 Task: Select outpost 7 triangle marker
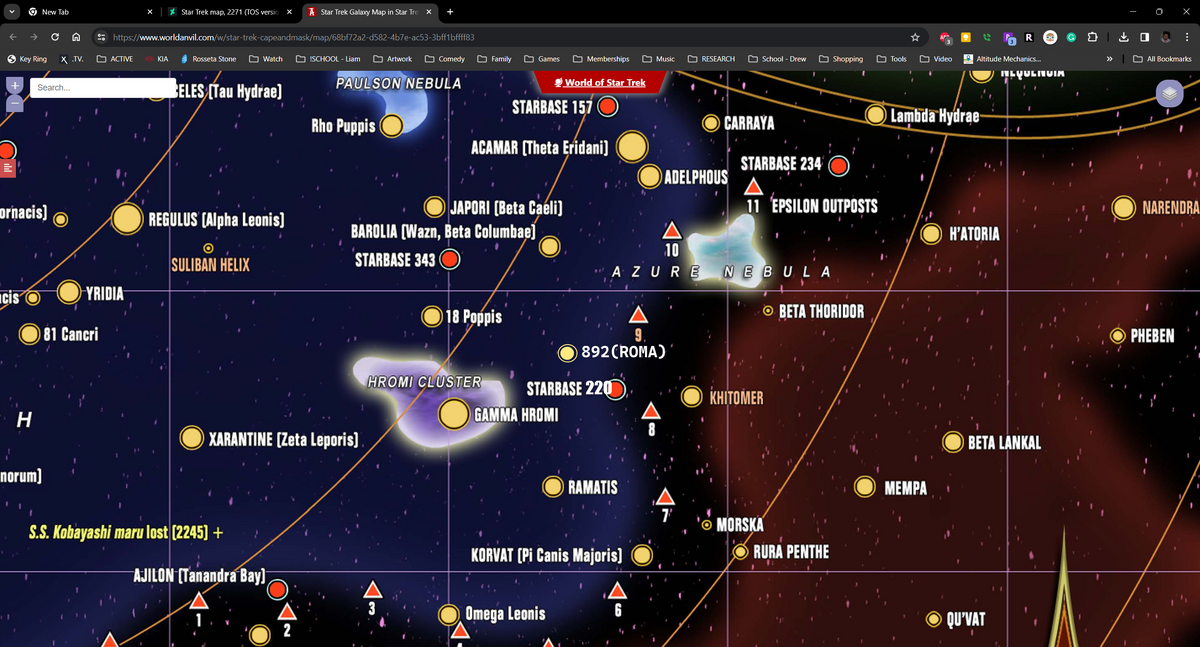(x=665, y=497)
